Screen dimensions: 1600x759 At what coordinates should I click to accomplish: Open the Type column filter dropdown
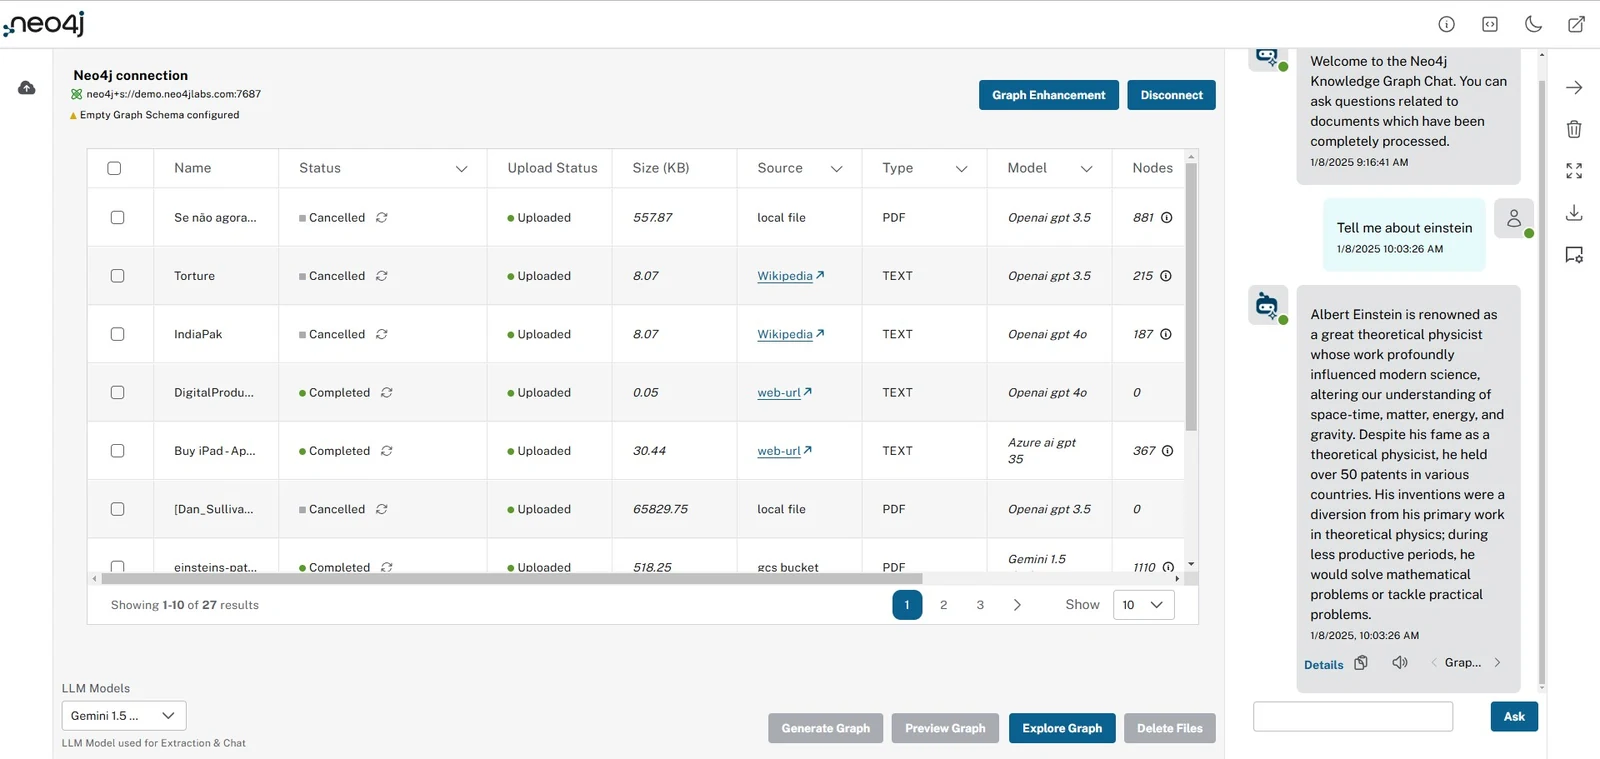tap(961, 169)
